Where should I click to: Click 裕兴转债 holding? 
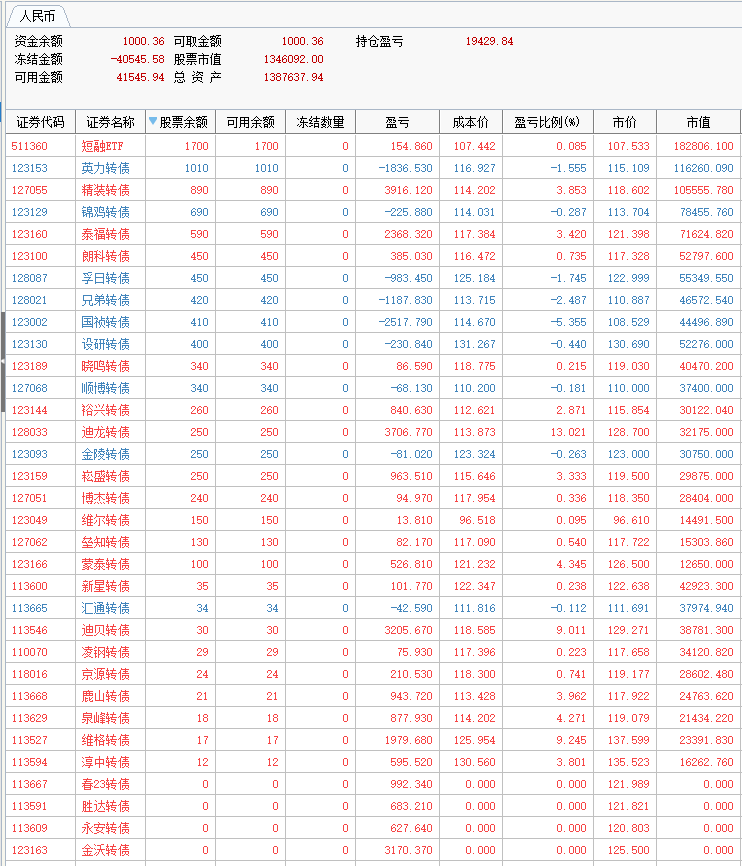click(106, 410)
